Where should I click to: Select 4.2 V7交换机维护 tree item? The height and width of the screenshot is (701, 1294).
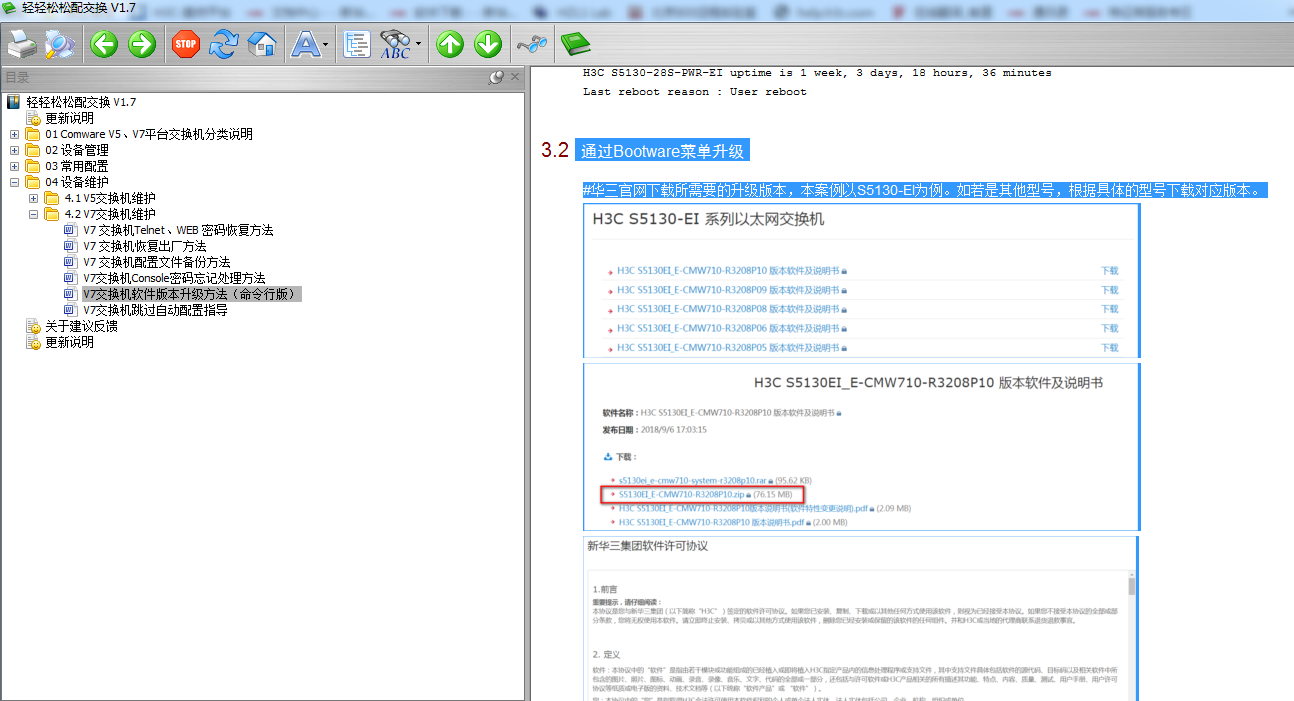[110, 214]
